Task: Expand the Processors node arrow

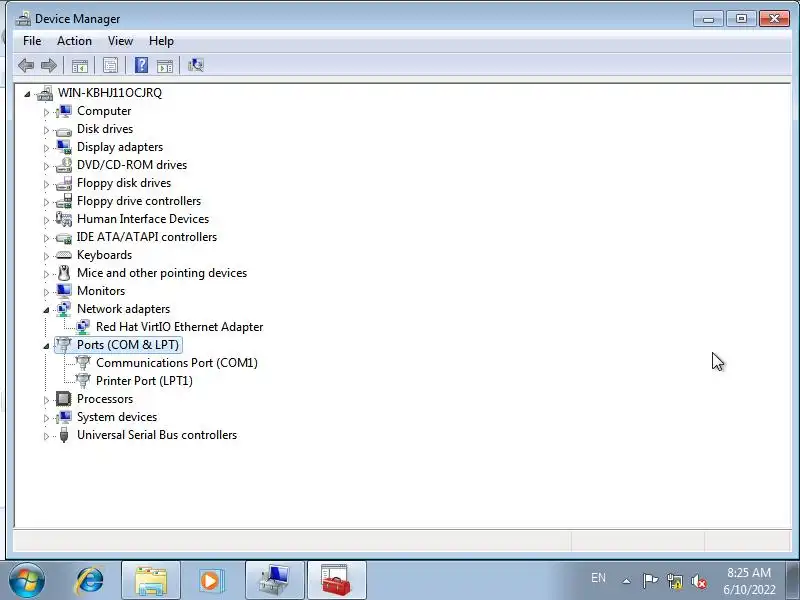Action: 46,400
